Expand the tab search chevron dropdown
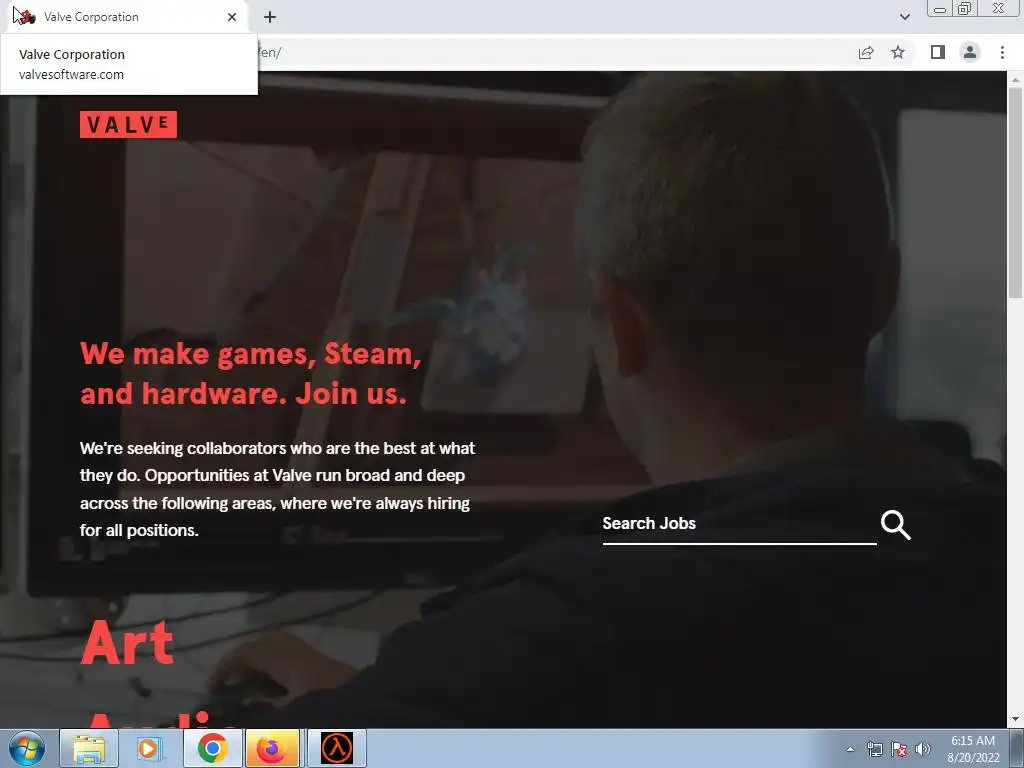Image resolution: width=1024 pixels, height=768 pixels. coord(904,17)
